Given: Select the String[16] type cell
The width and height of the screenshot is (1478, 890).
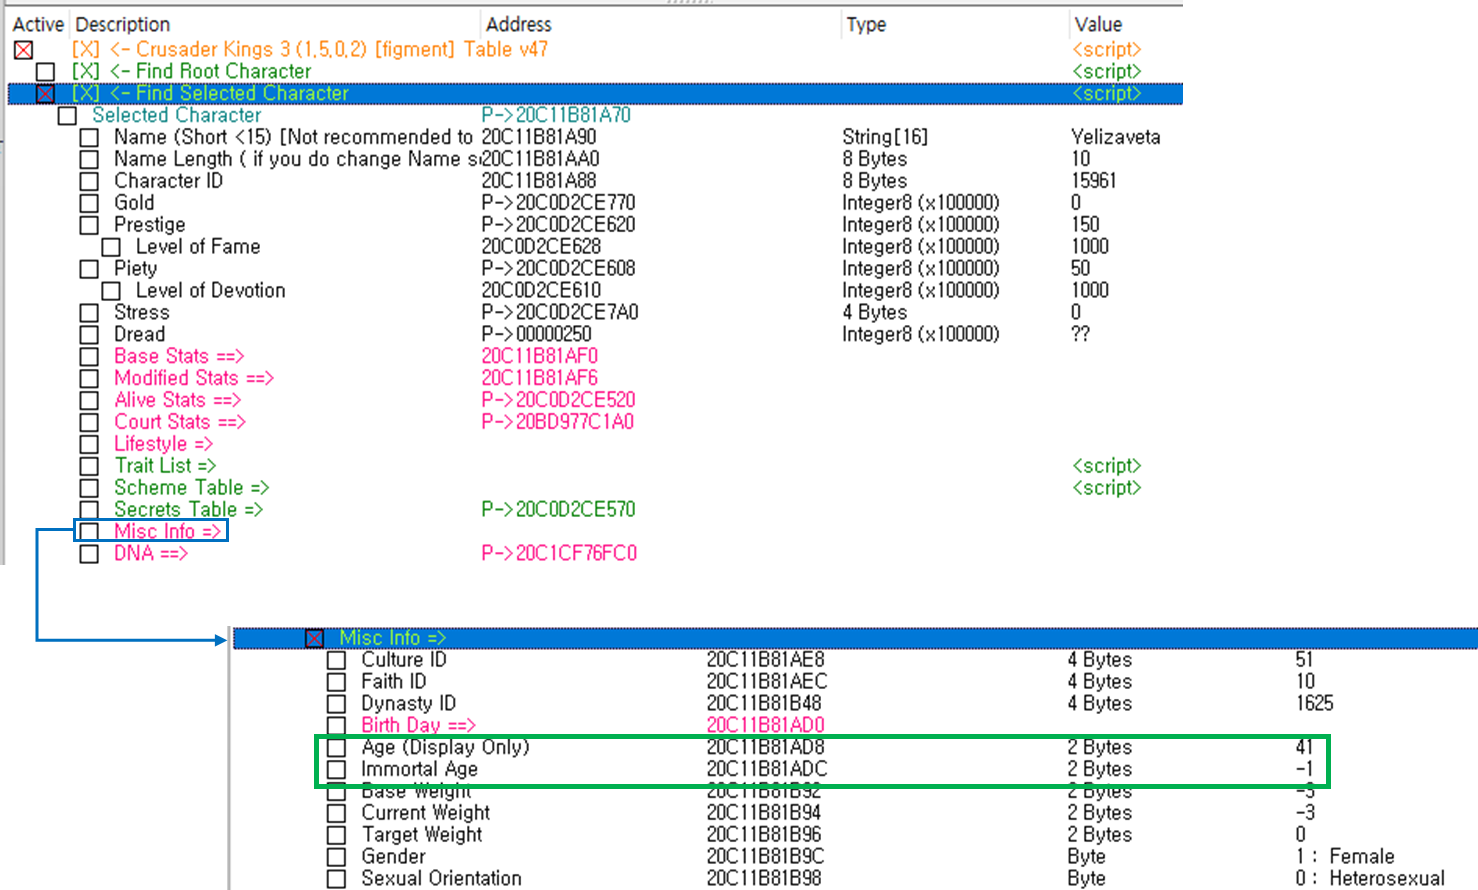Looking at the screenshot, I should 886,137.
